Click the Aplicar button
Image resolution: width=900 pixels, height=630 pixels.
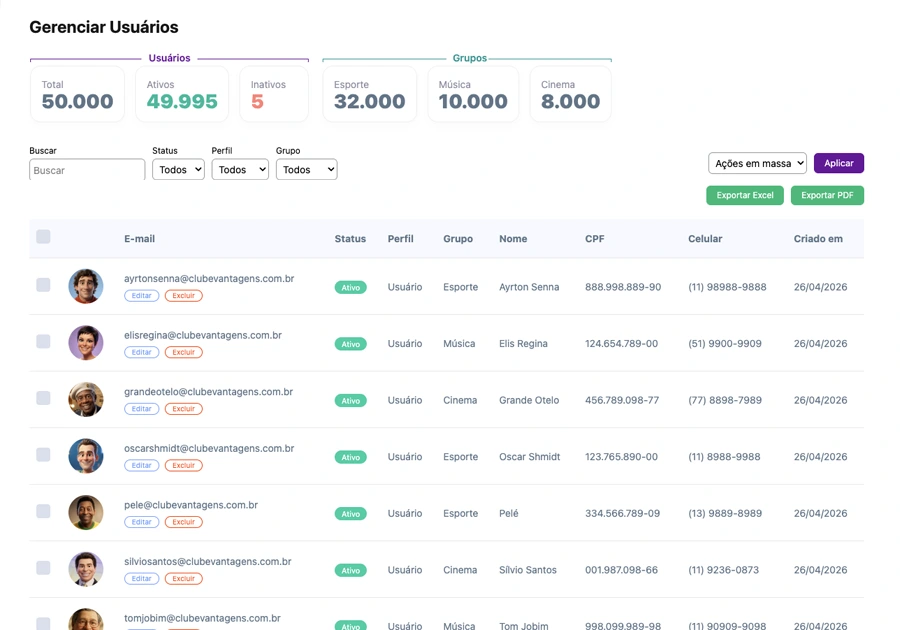pyautogui.click(x=839, y=163)
